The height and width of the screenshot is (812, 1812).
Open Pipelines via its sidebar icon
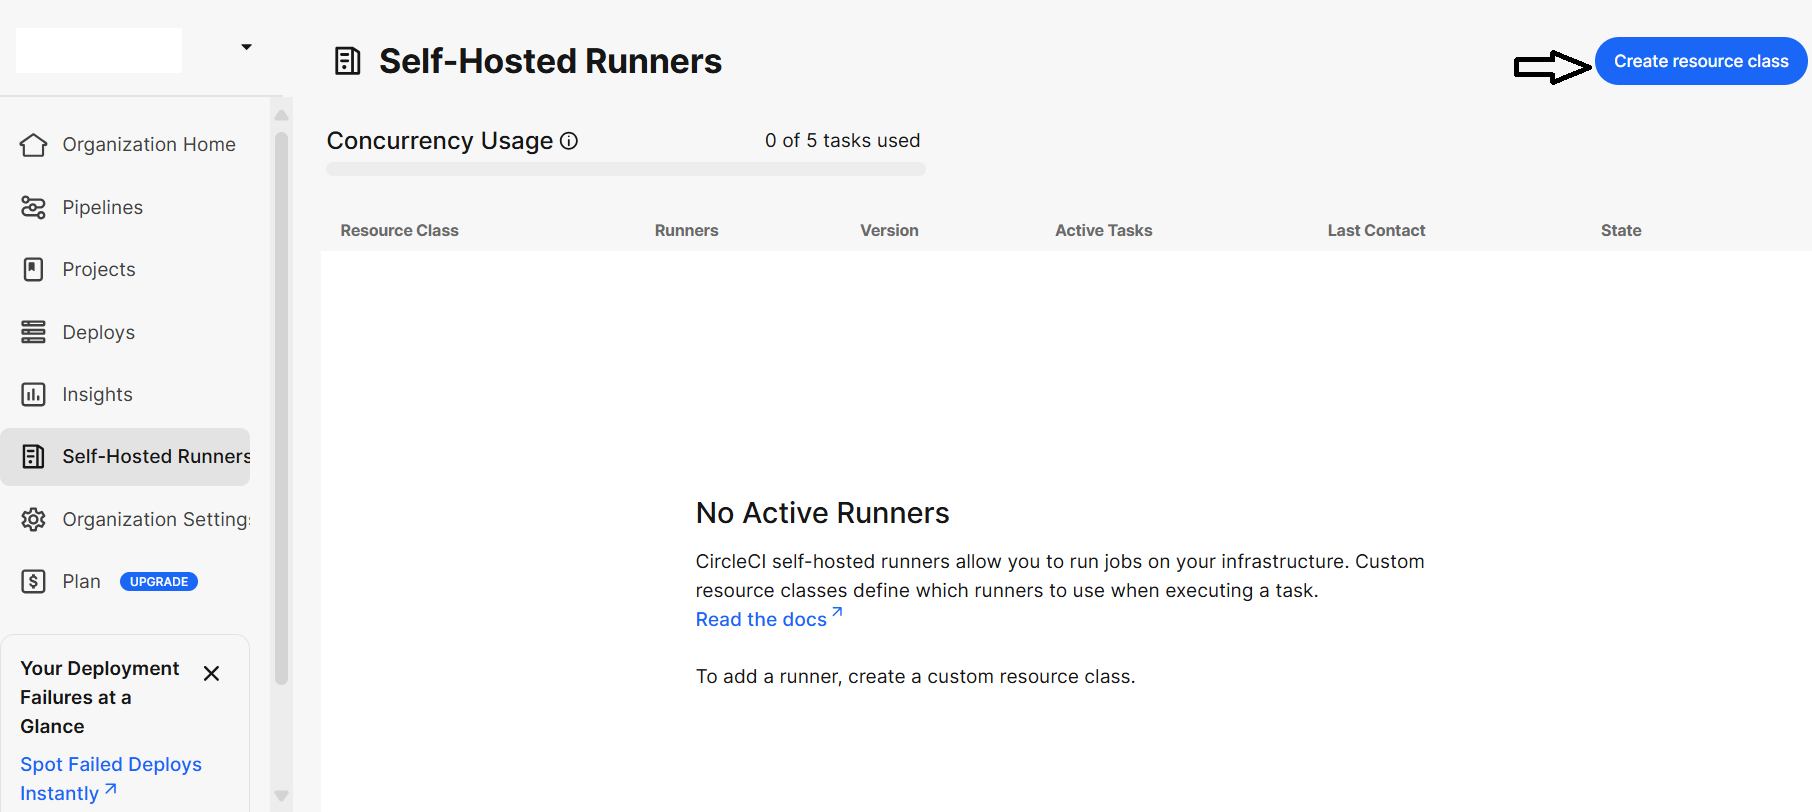click(x=33, y=207)
